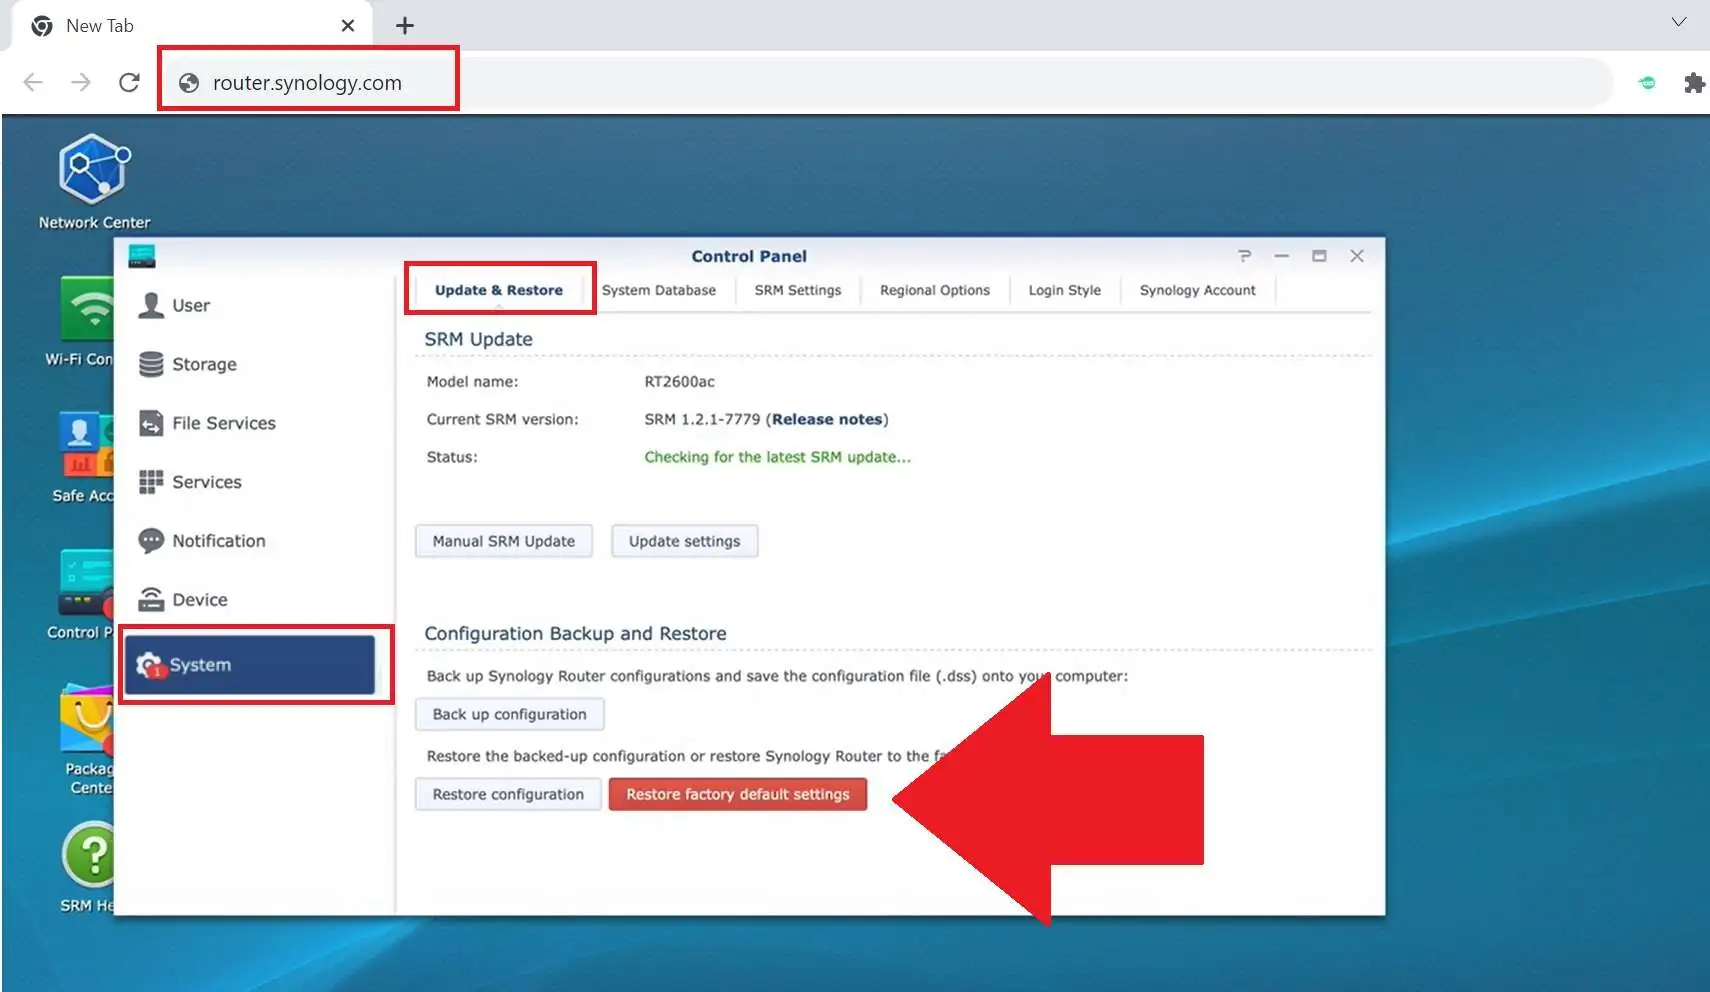Open a new browser tab with plus
Screen dimensions: 1710x992
405,26
